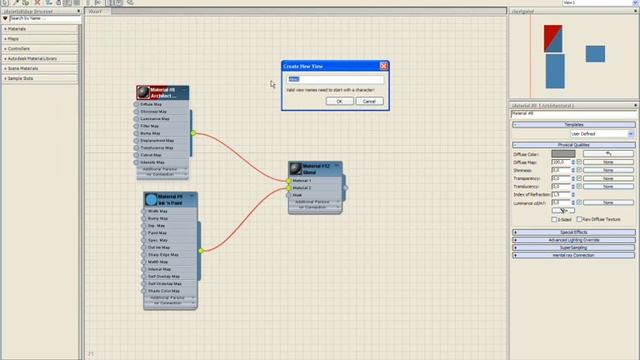
Task: Expand the Controllers group
Action: point(40,49)
